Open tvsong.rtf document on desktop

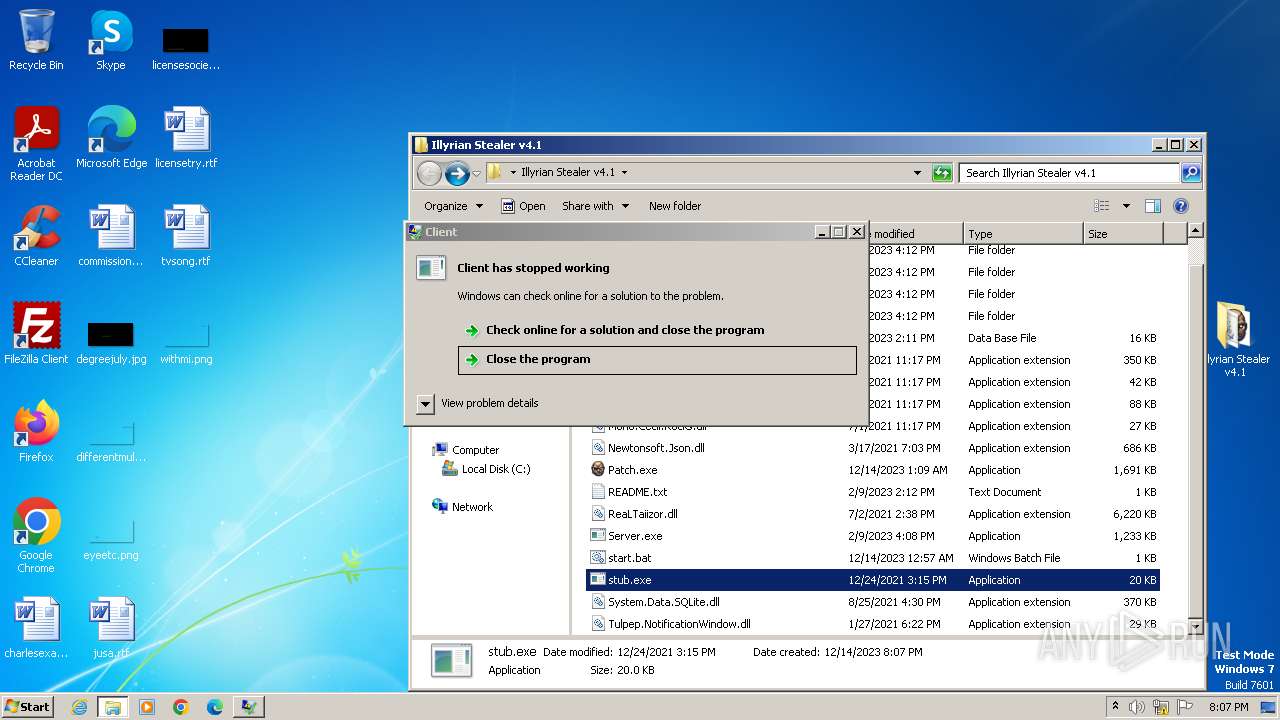click(x=186, y=236)
